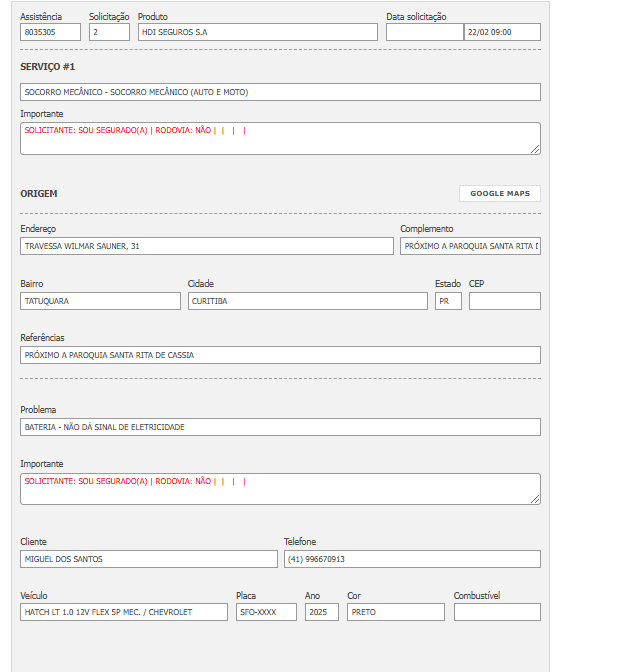Click the Google Maps button
This screenshot has width=639, height=672.
500,193
